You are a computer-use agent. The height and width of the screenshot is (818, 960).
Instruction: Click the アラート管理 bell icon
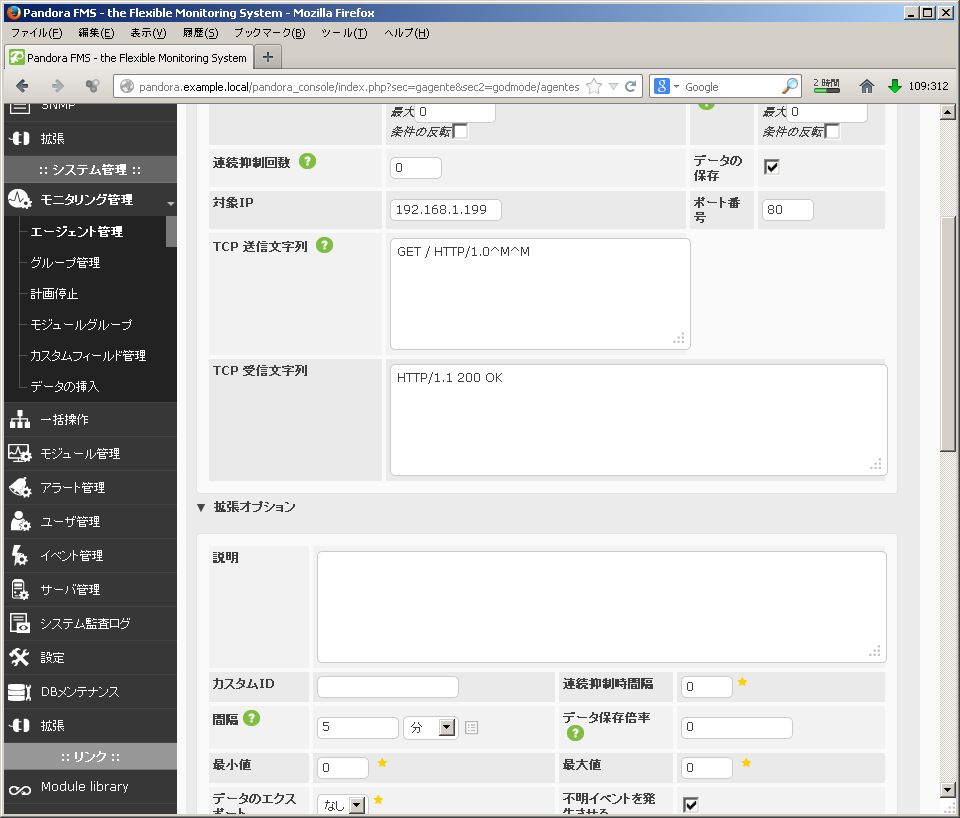pos(20,487)
